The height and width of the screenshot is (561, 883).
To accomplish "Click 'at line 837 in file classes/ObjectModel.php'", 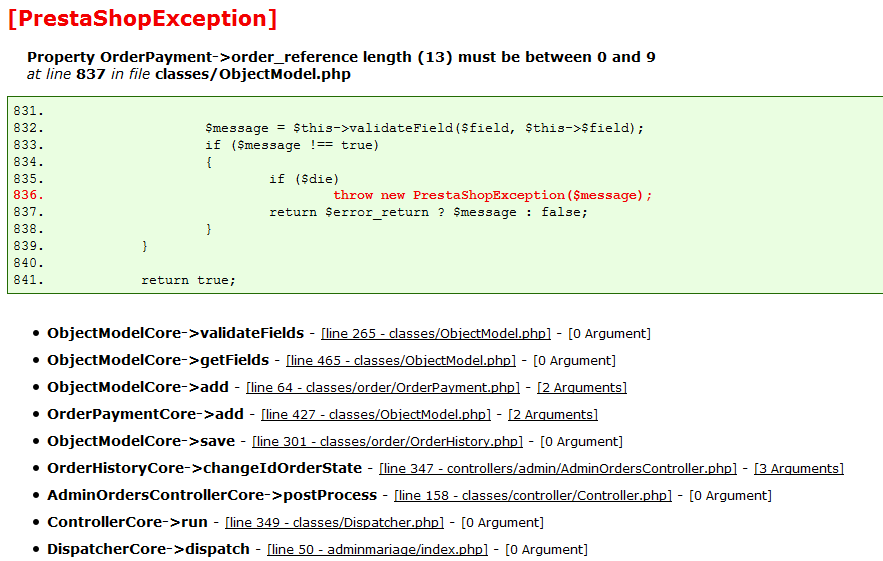I will point(189,74).
